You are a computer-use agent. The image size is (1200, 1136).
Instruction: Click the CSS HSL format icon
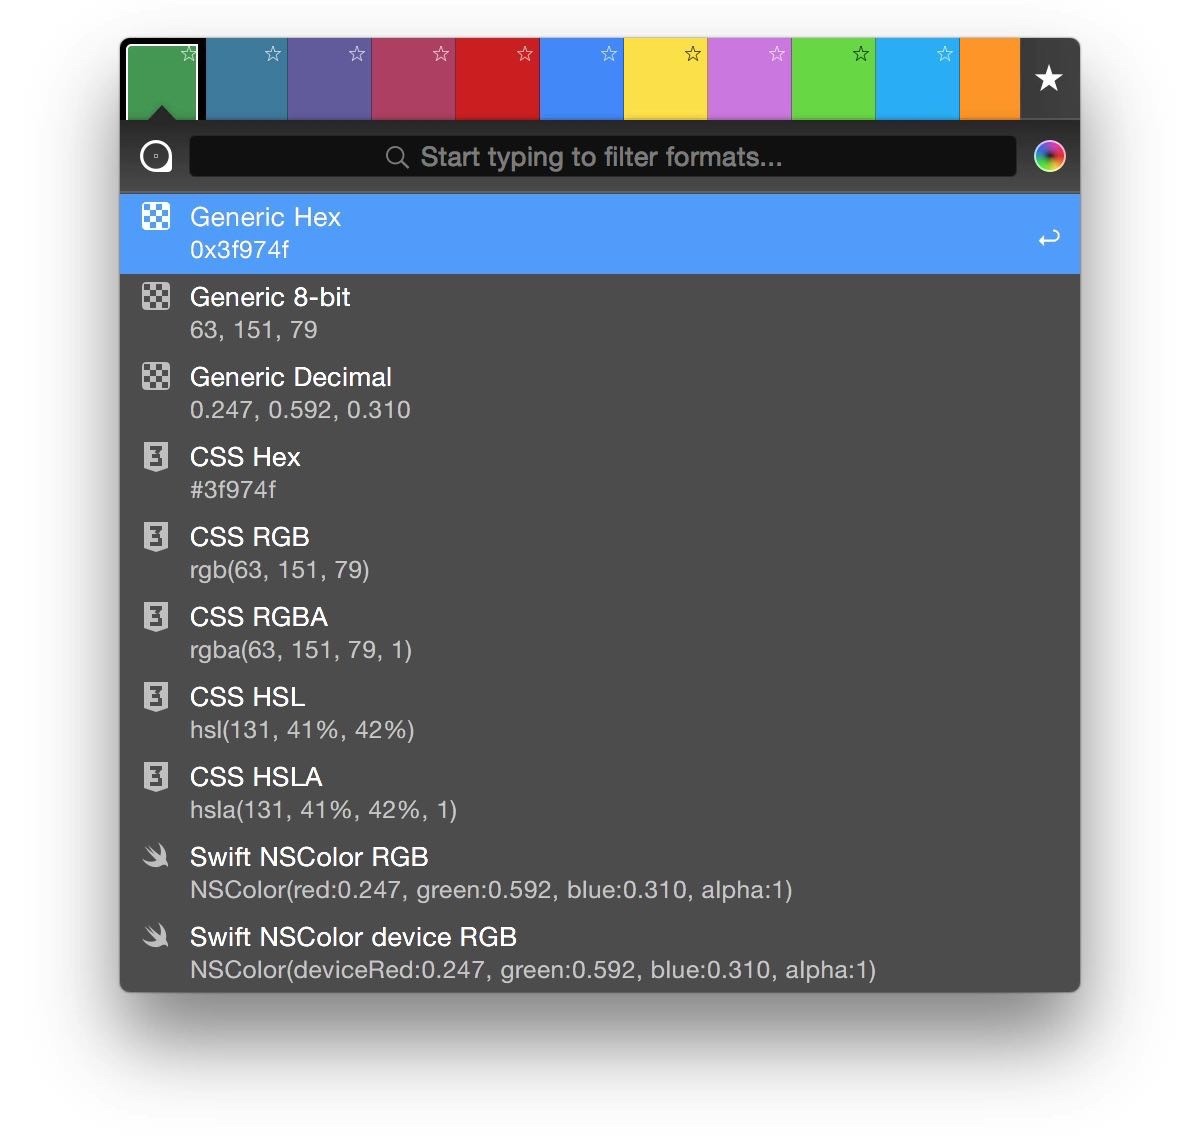point(156,697)
